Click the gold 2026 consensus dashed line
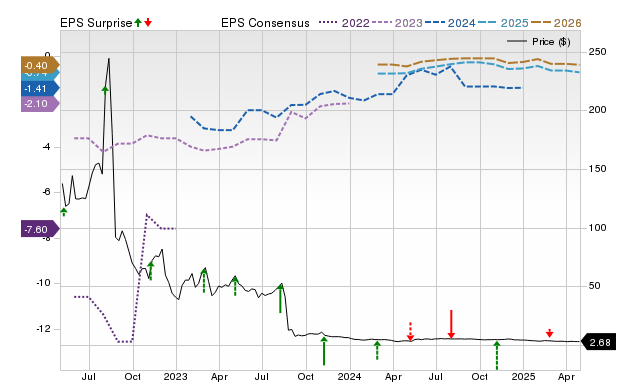The width and height of the screenshot is (640, 382). 479,58
